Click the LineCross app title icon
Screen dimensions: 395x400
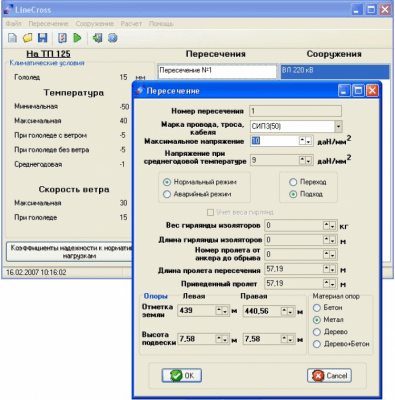(x=8, y=9)
